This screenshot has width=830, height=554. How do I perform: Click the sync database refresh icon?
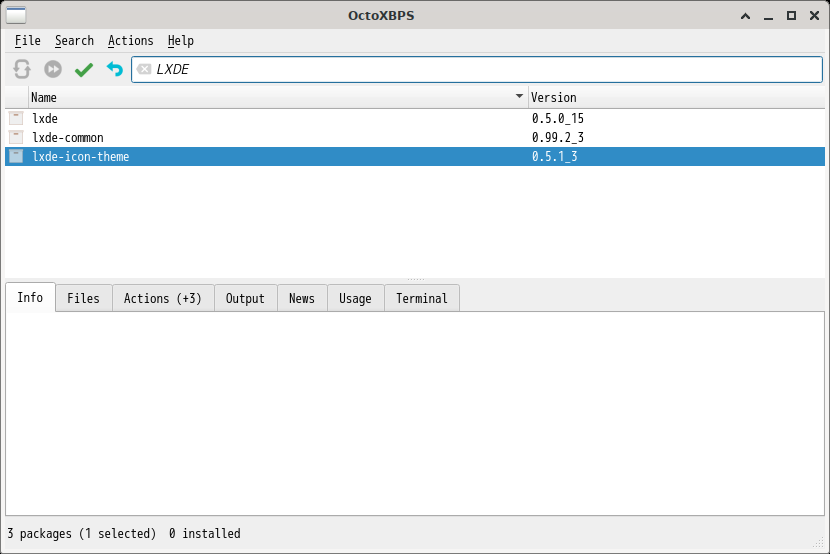click(22, 69)
